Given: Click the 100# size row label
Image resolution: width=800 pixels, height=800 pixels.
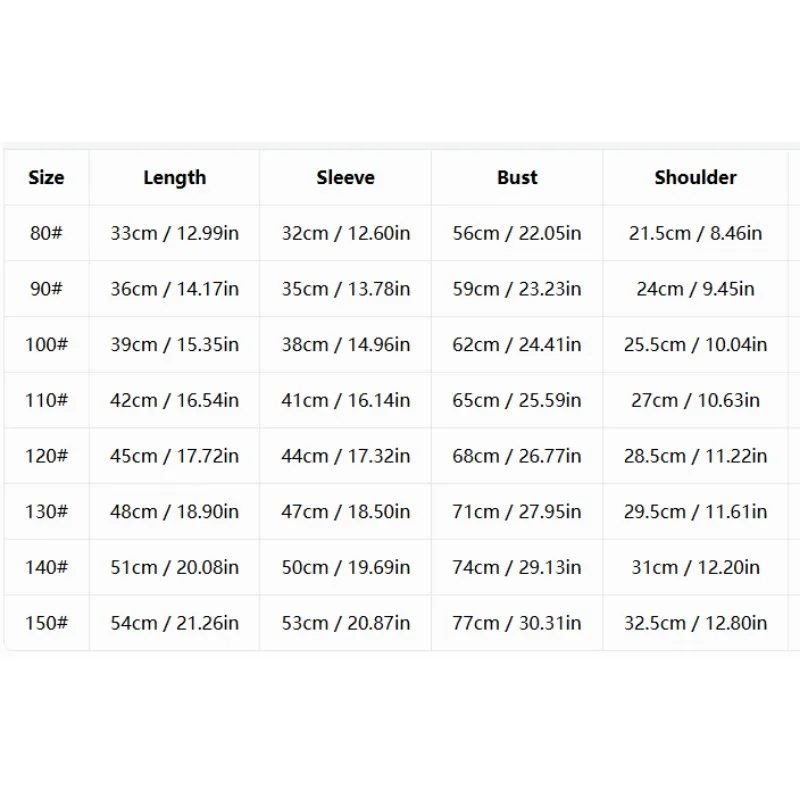Looking at the screenshot, I should point(46,344).
